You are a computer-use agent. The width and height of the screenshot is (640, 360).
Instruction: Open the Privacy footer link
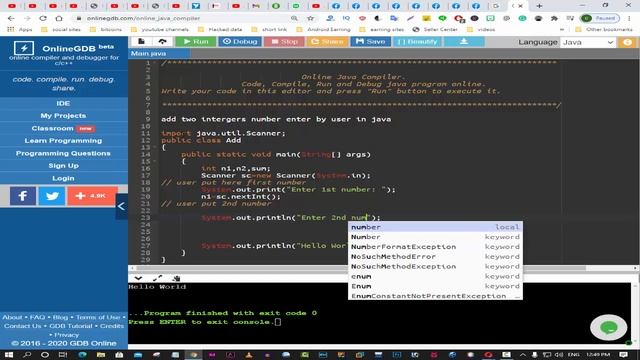point(67,335)
